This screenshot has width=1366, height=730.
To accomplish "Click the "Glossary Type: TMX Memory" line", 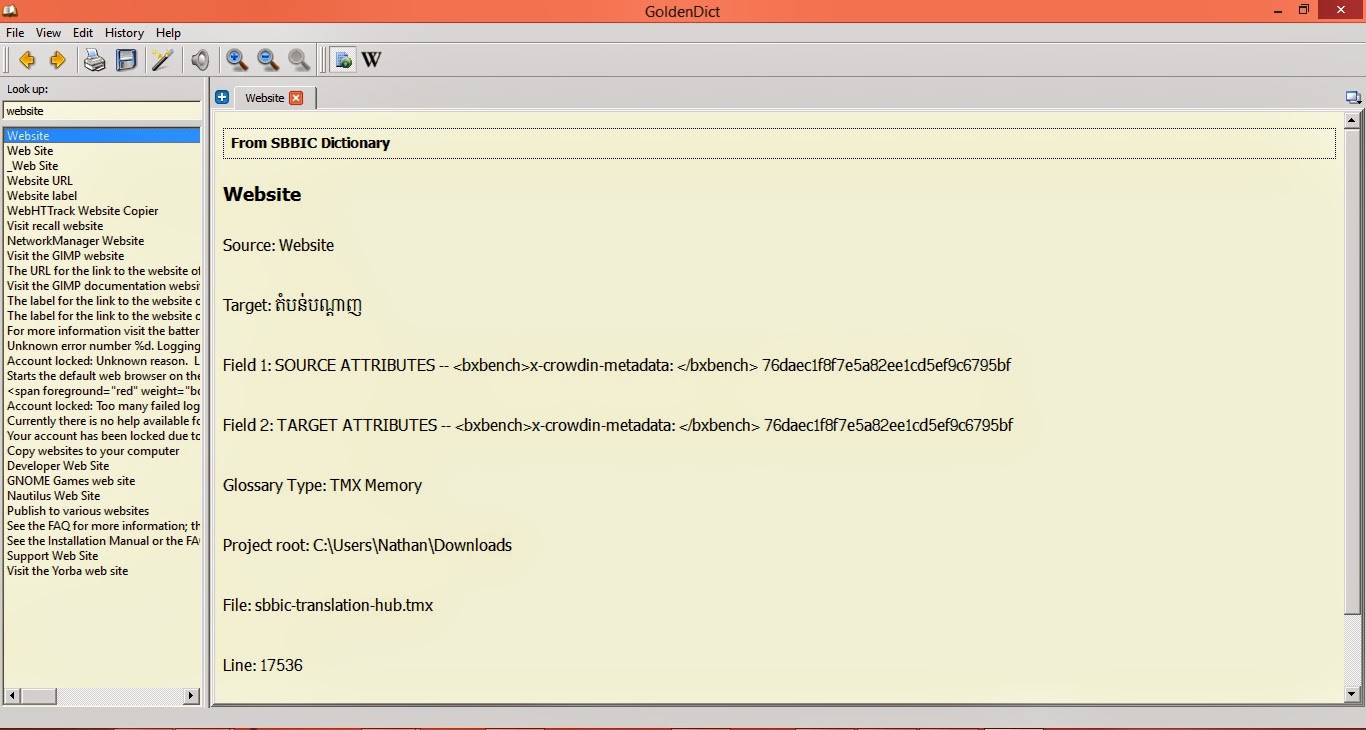I will click(323, 486).
